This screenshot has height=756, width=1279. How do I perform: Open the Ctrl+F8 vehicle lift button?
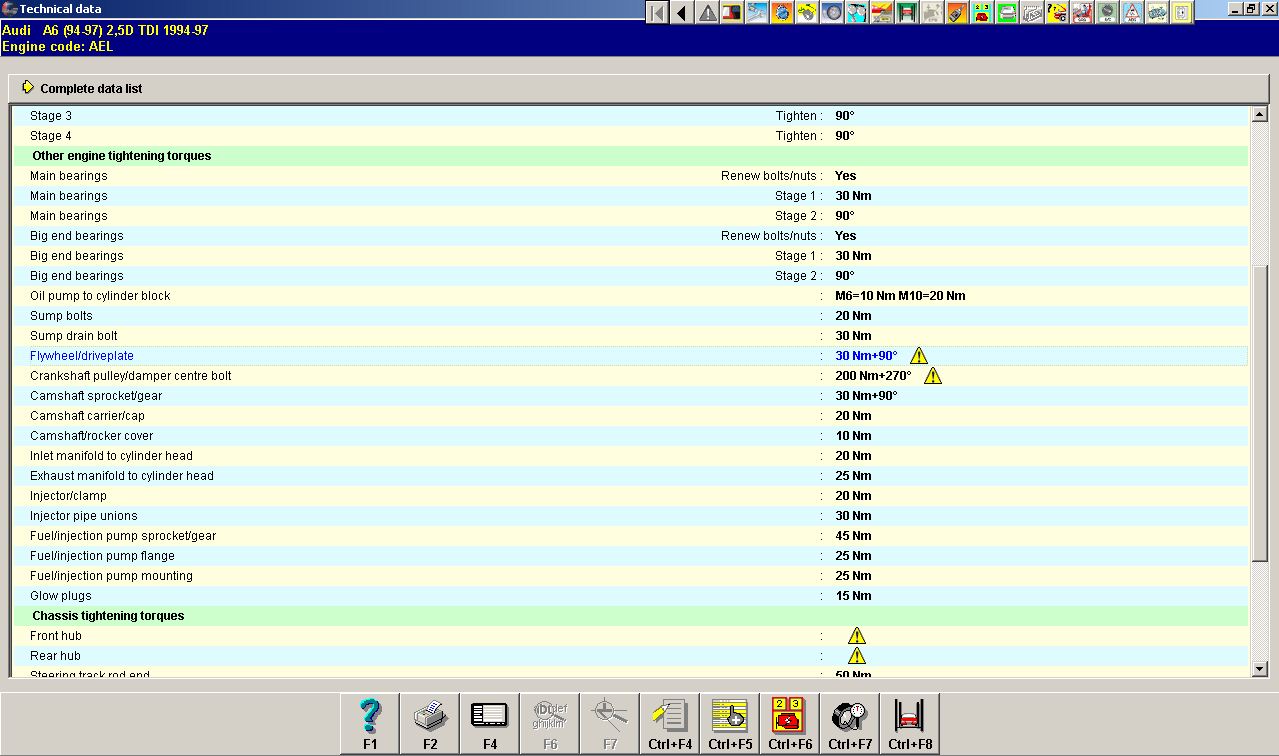[910, 724]
